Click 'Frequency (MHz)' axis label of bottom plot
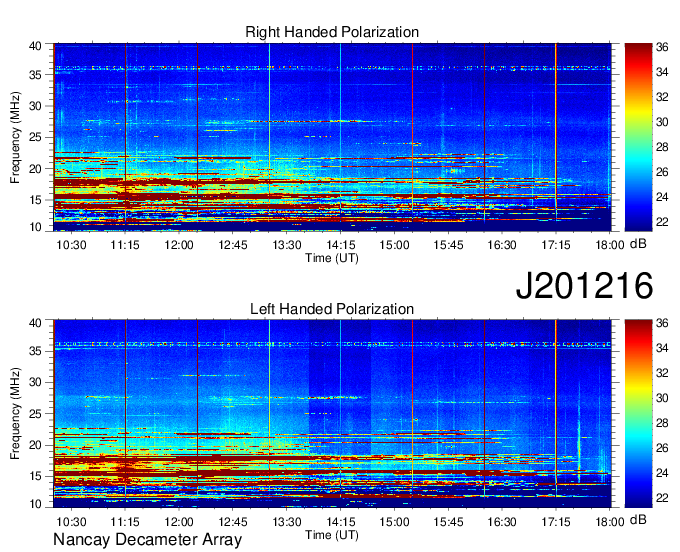The width and height of the screenshot is (680, 552). pos(15,414)
